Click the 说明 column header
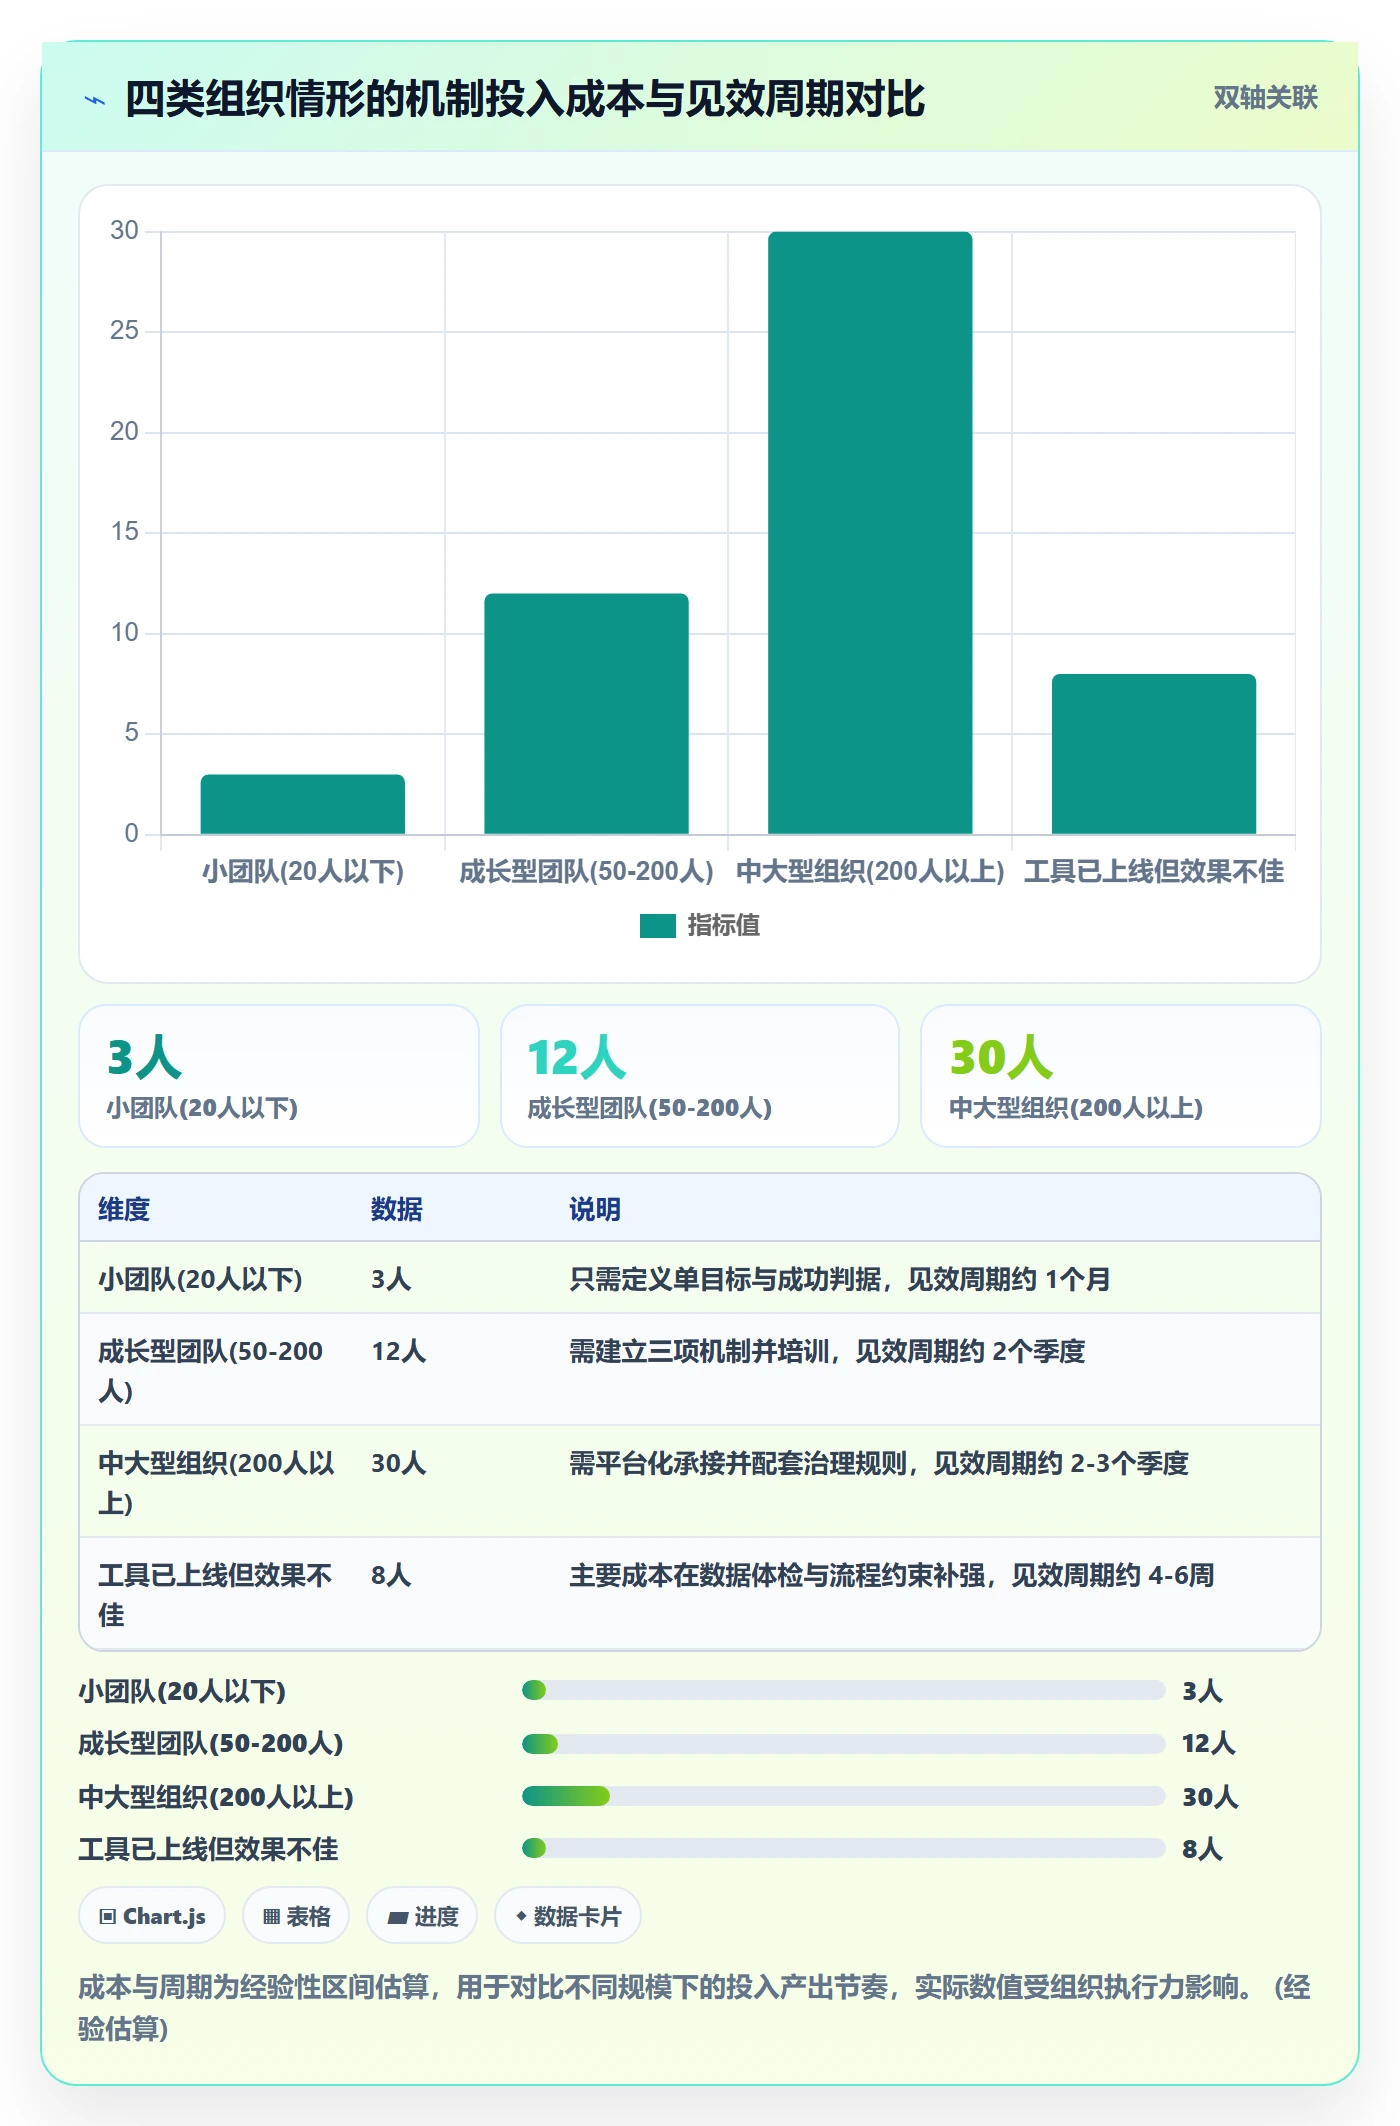The height and width of the screenshot is (2126, 1400). (595, 1209)
